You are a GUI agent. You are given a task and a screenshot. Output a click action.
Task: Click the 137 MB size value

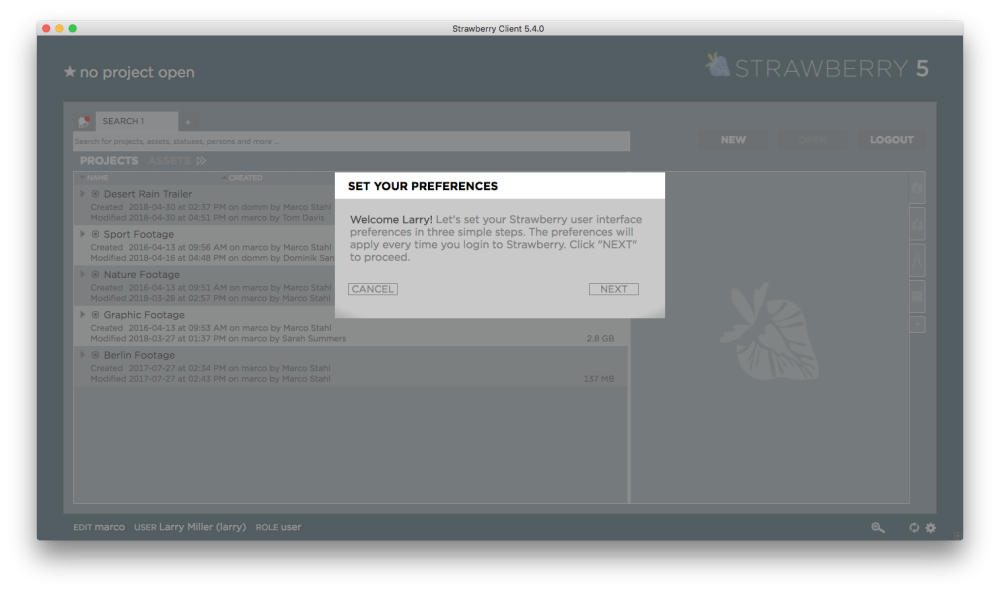[599, 379]
